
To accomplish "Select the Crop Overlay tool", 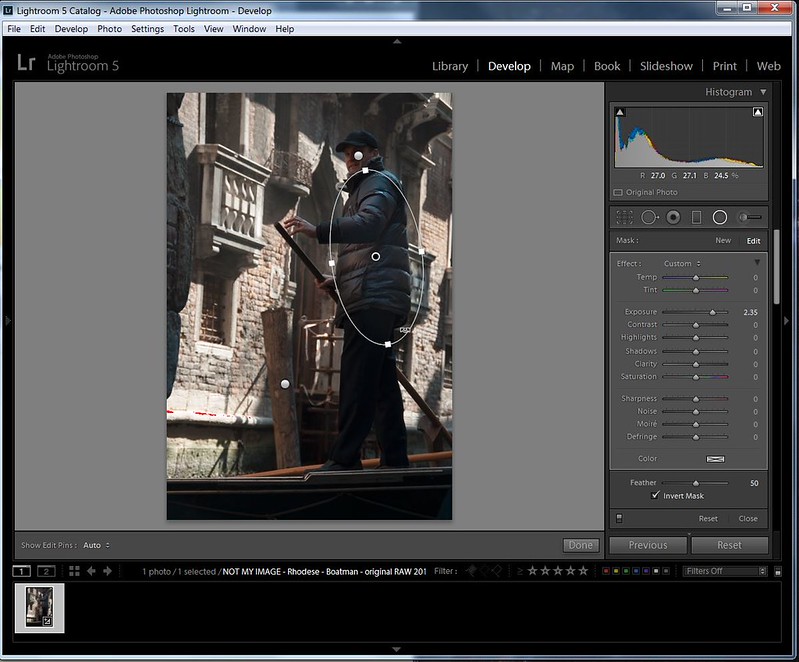I will coord(624,217).
